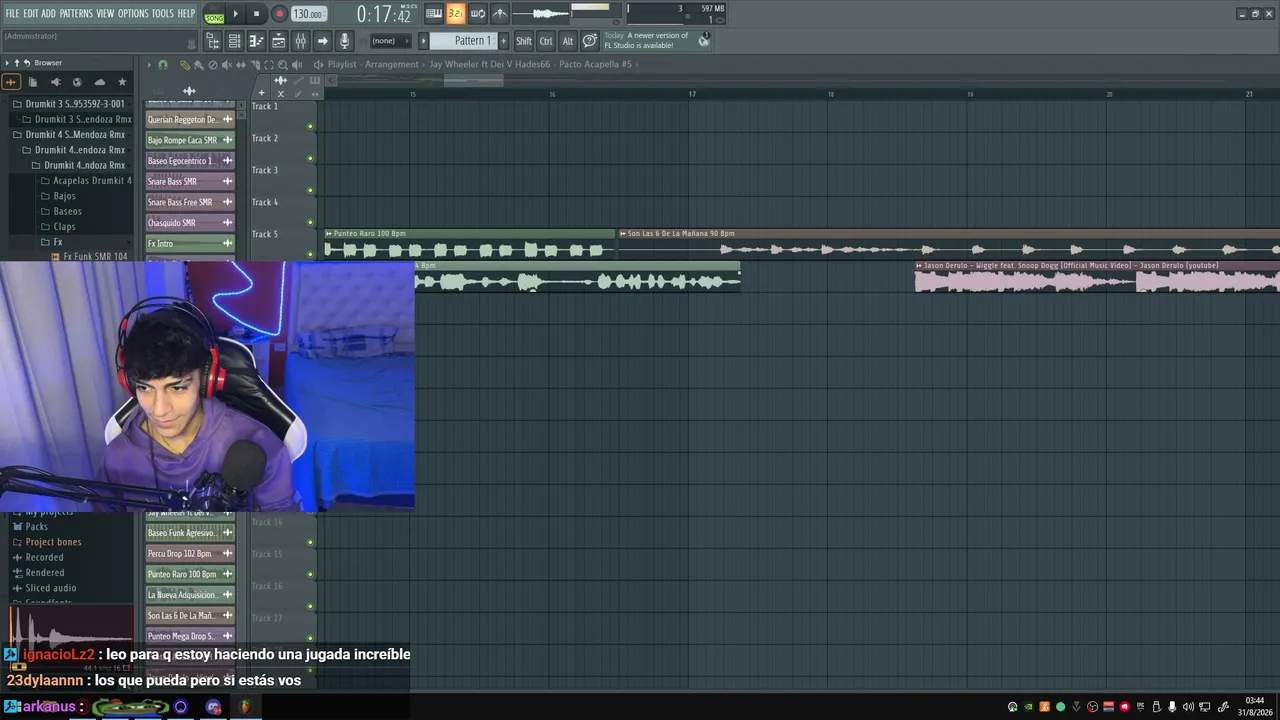Select the playlist Mute tool
The height and width of the screenshot is (720, 1280).
[x=227, y=65]
